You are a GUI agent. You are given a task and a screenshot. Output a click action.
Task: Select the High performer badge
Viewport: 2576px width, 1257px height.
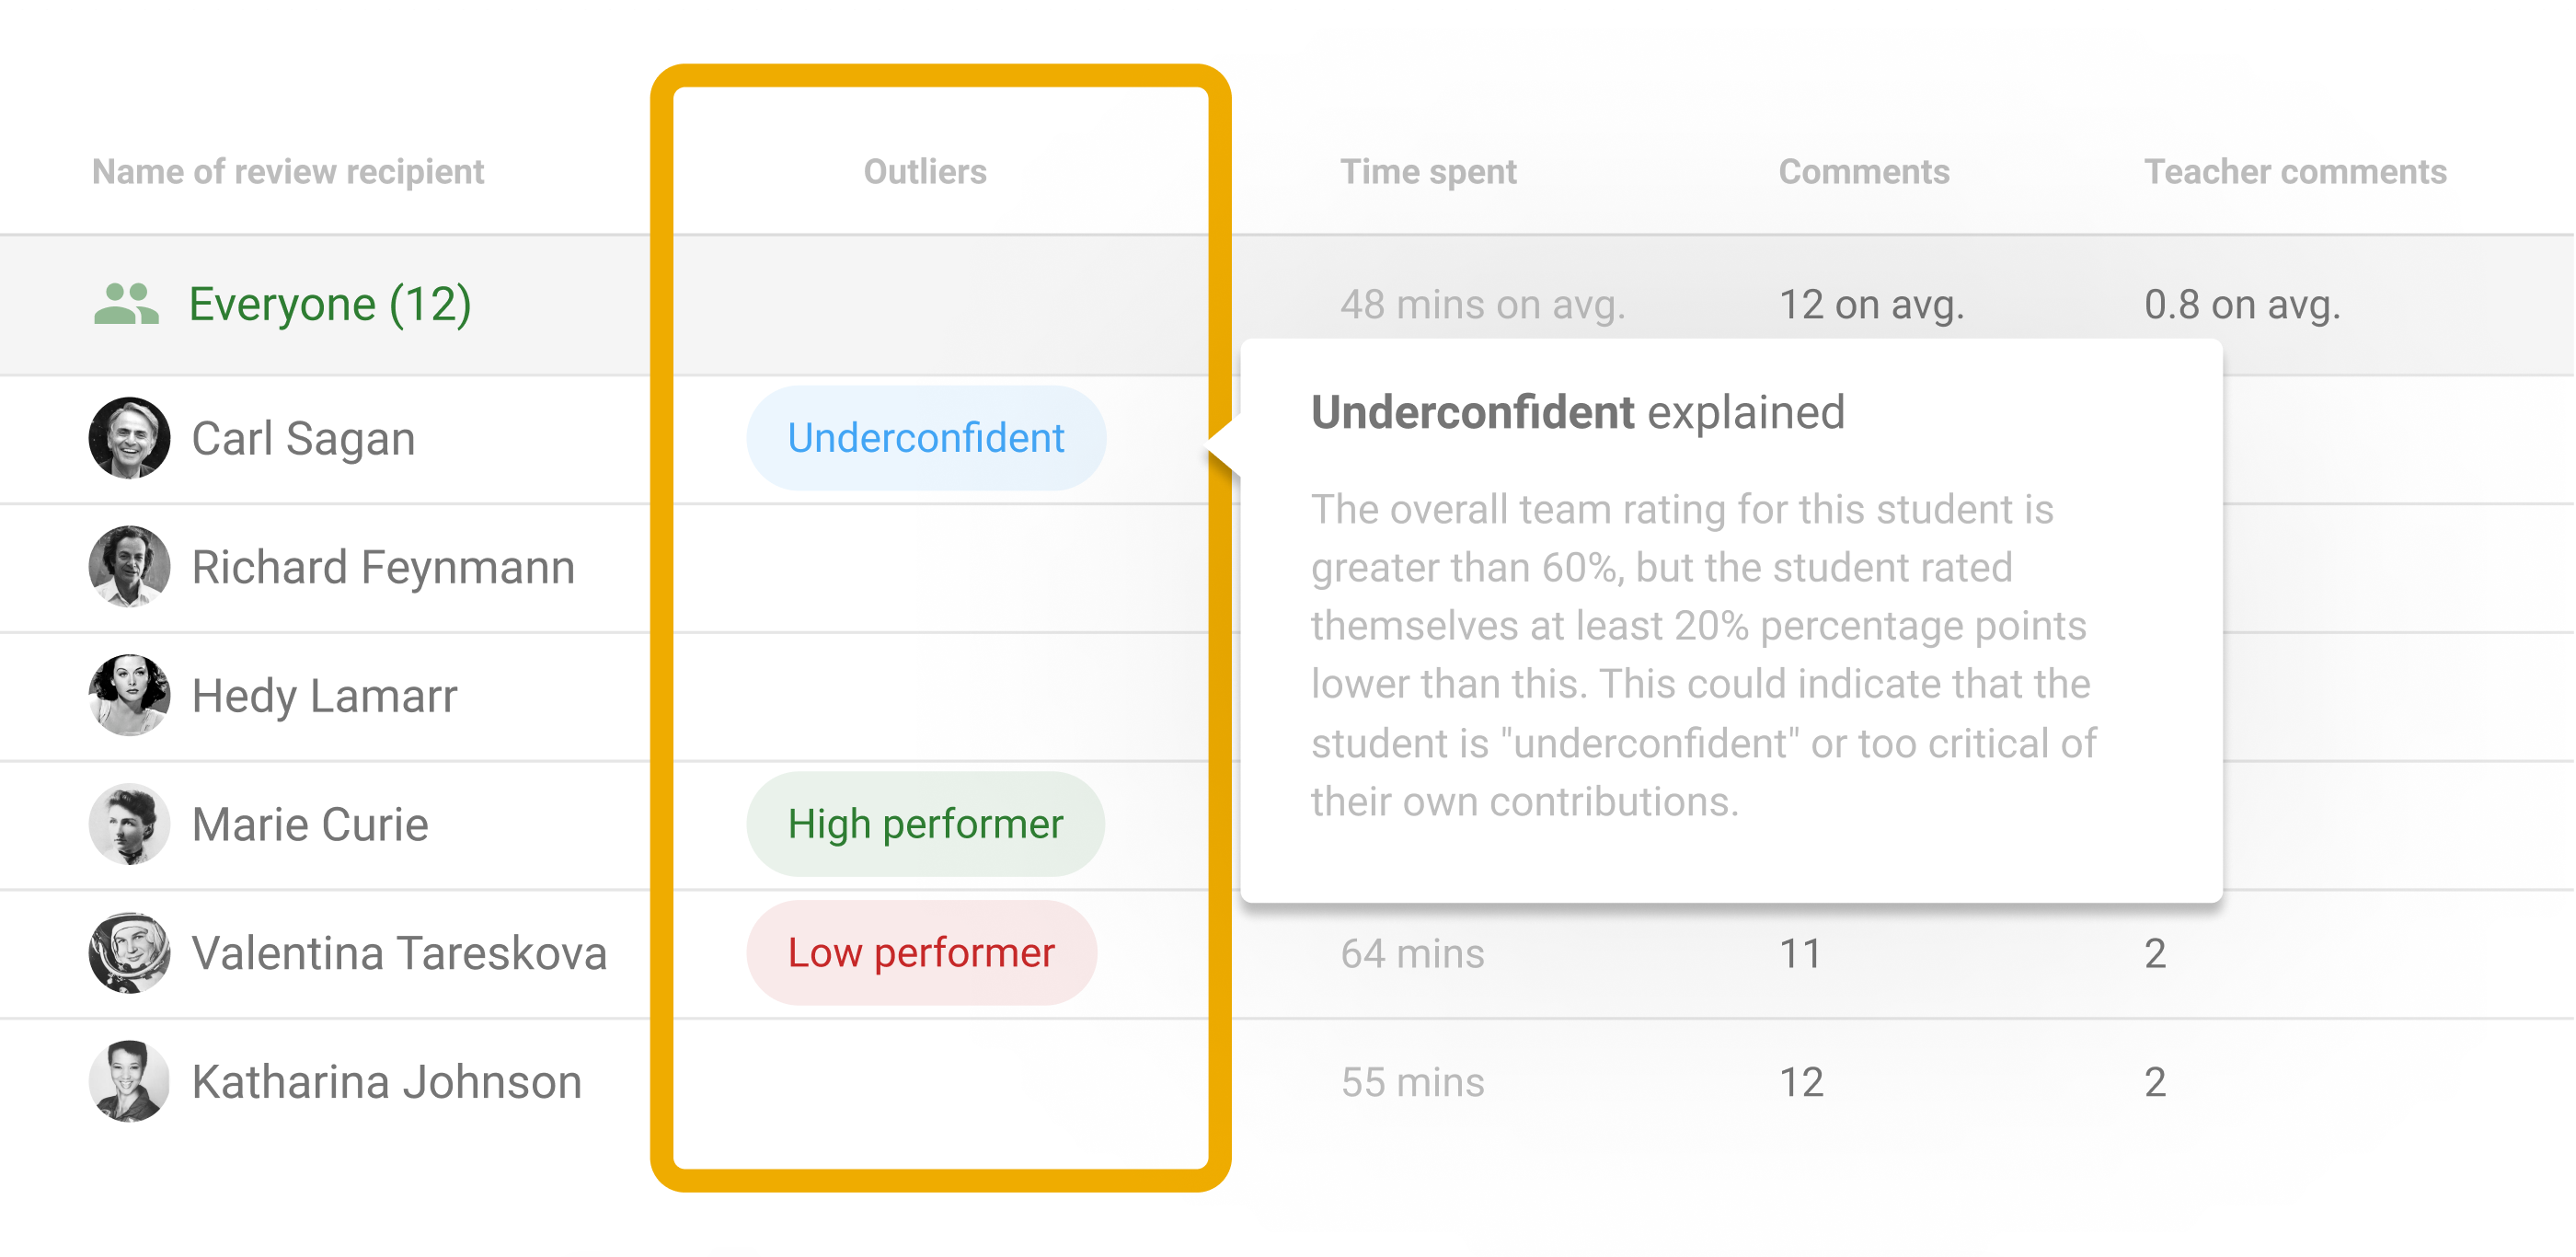click(x=925, y=824)
